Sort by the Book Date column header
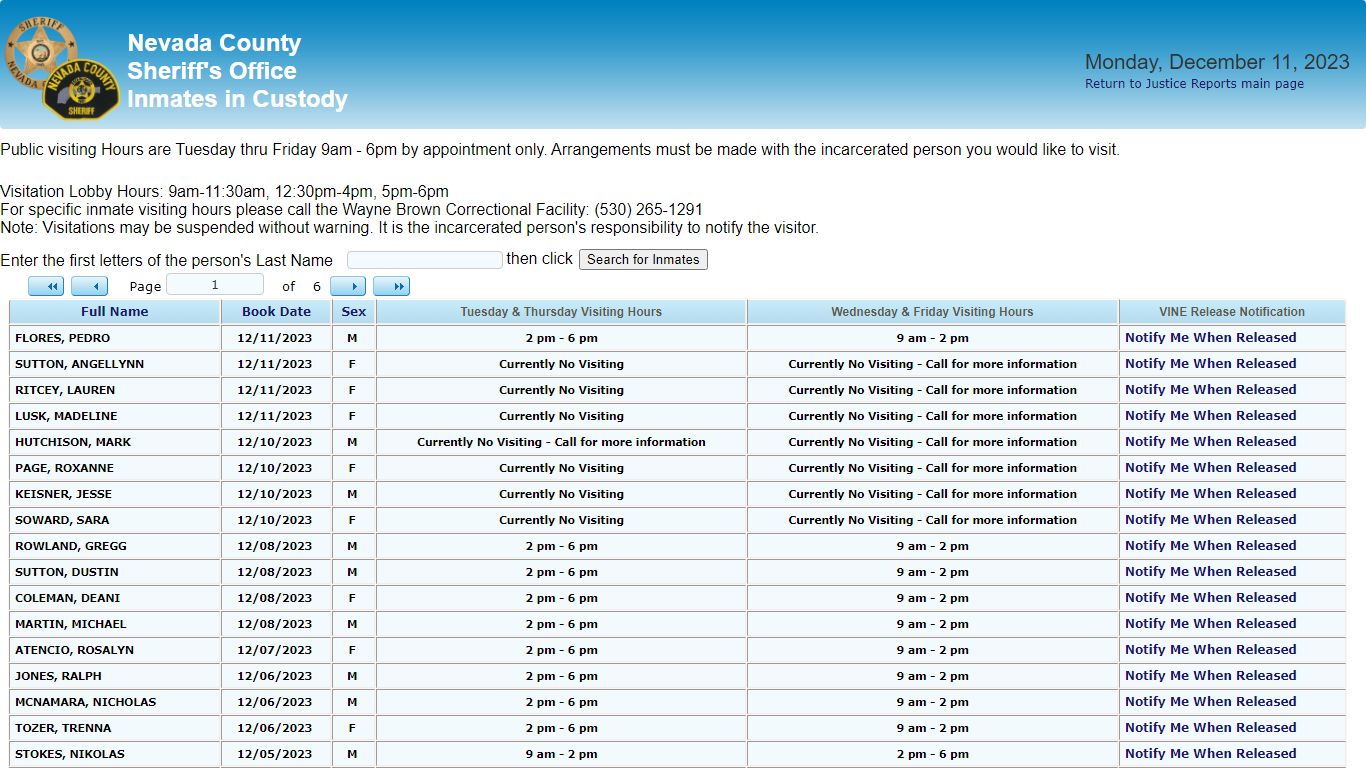The width and height of the screenshot is (1366, 768). tap(276, 312)
